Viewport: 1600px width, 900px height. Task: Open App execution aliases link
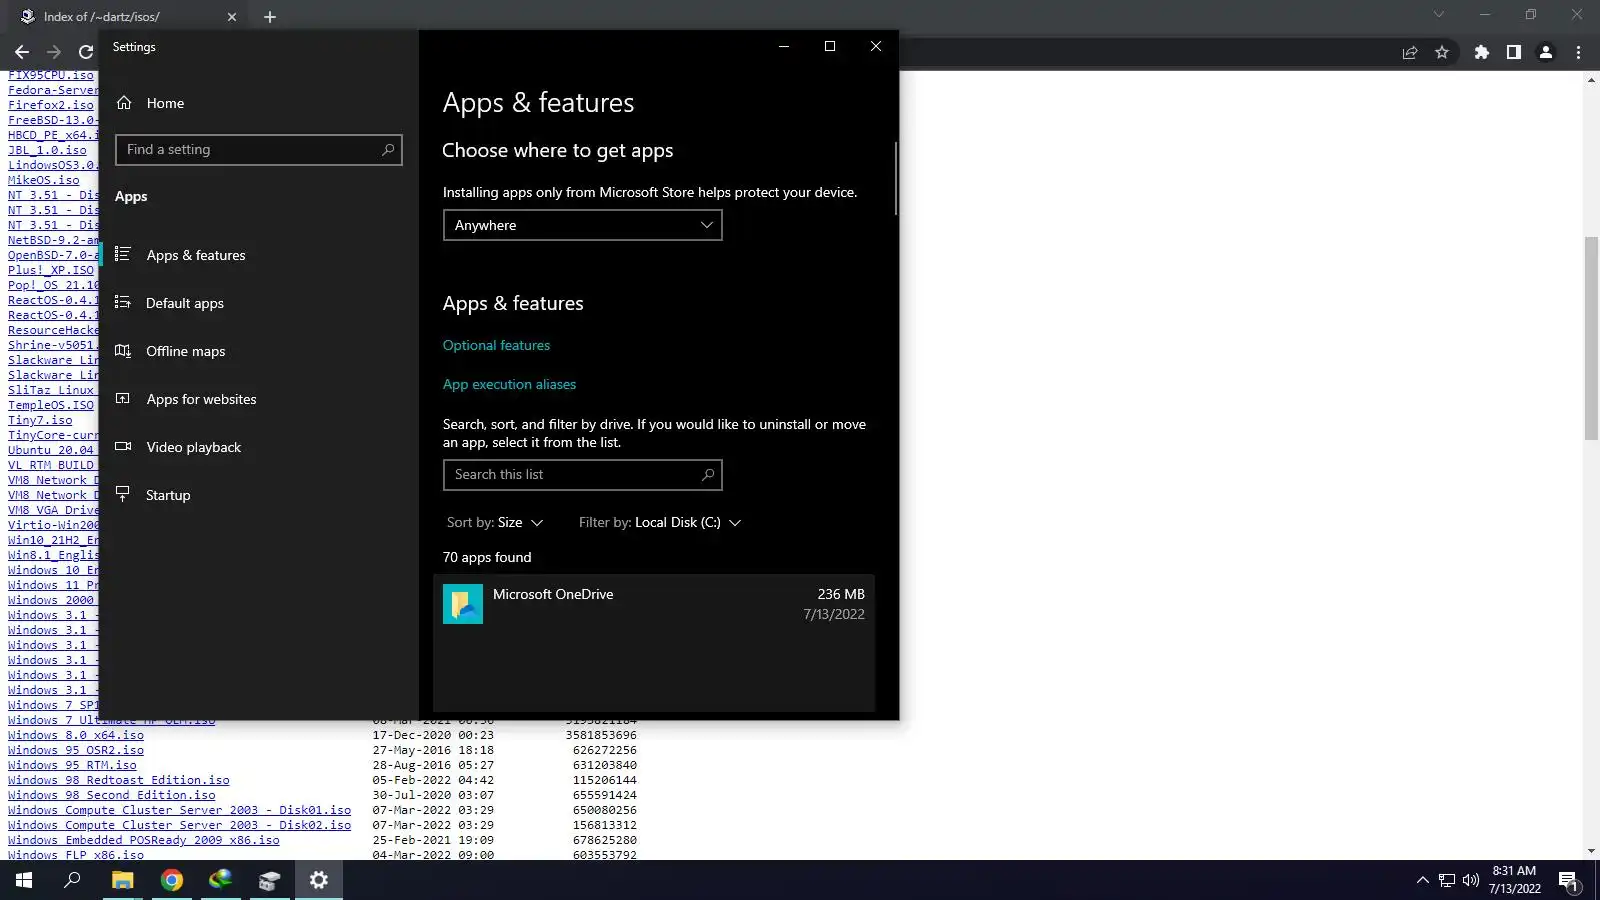509,384
